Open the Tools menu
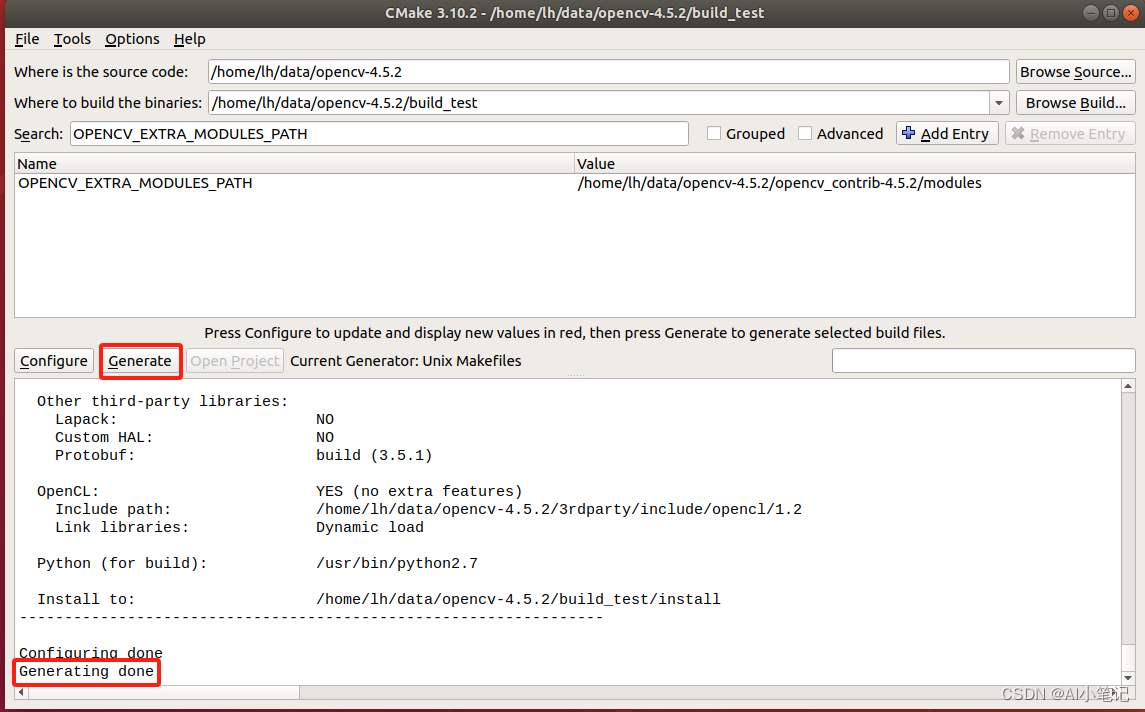 (x=72, y=39)
